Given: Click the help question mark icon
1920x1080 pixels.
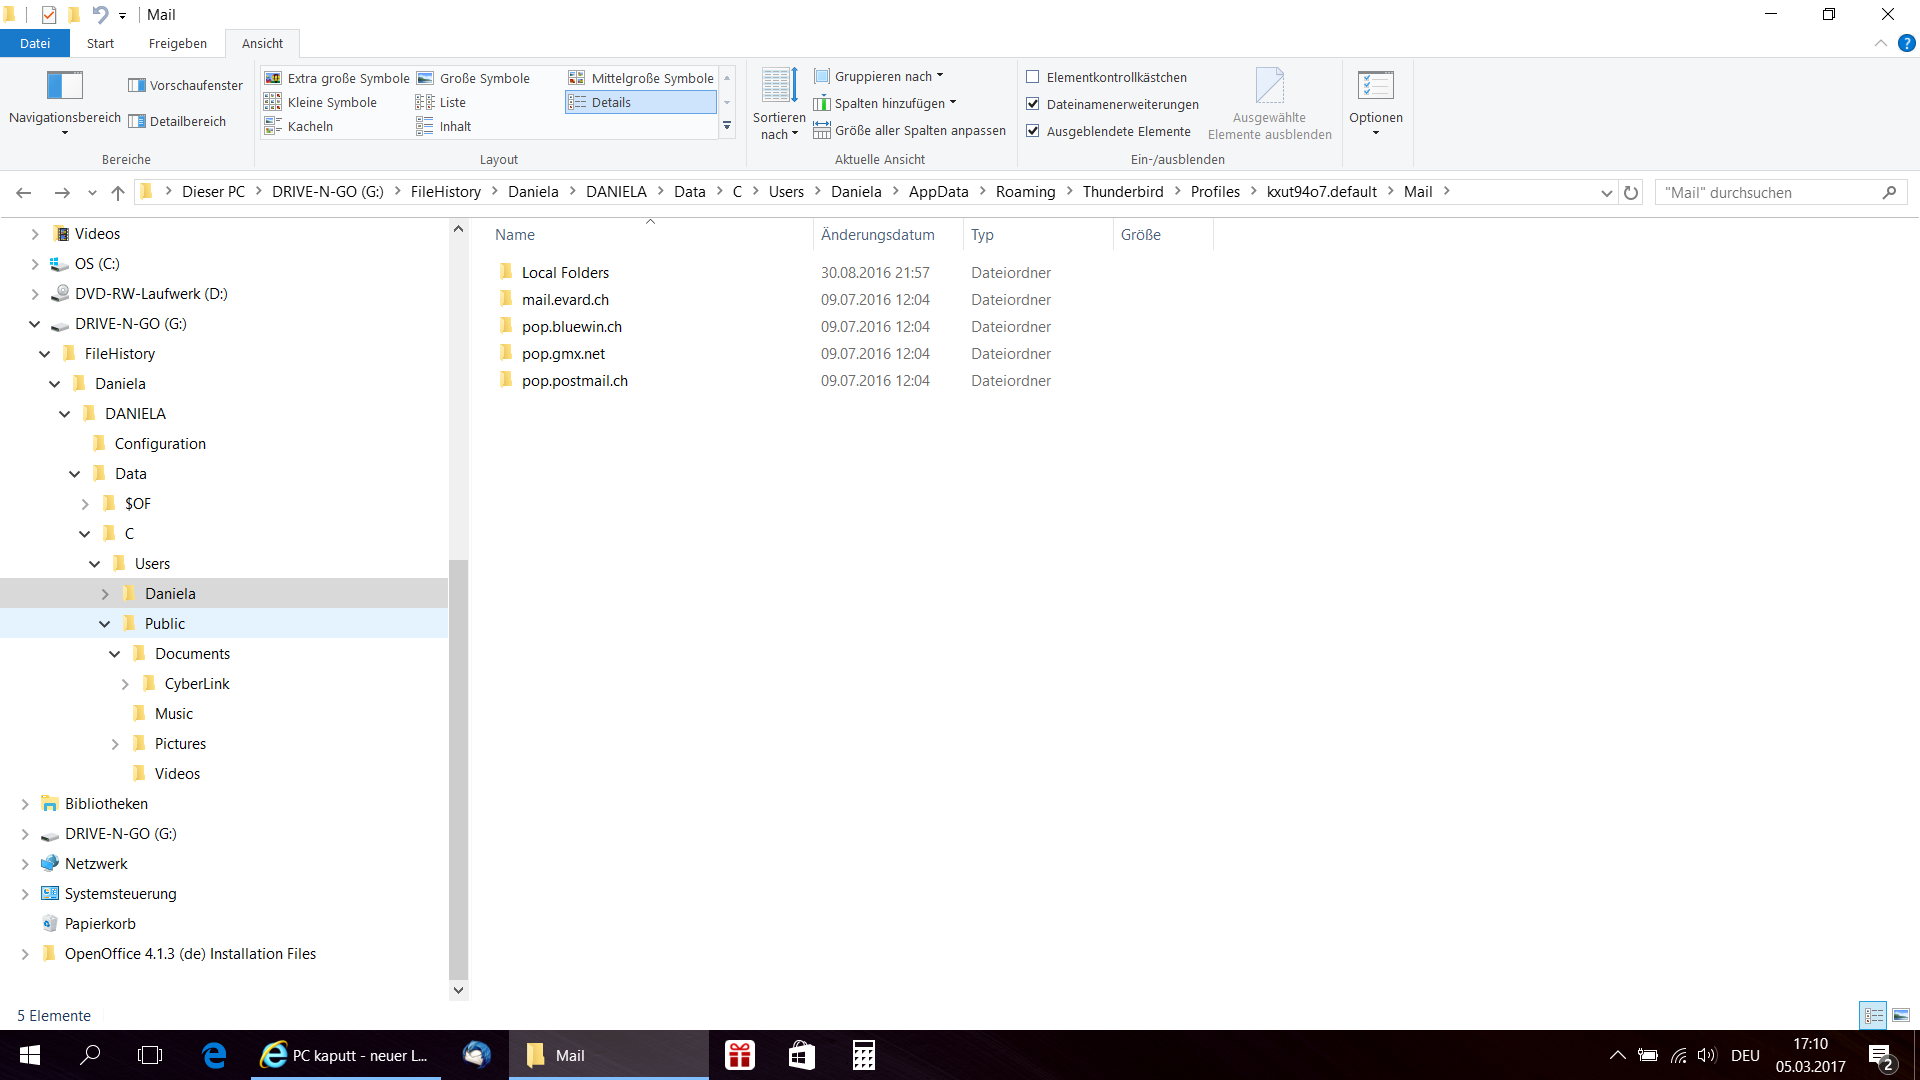Looking at the screenshot, I should click(1906, 43).
